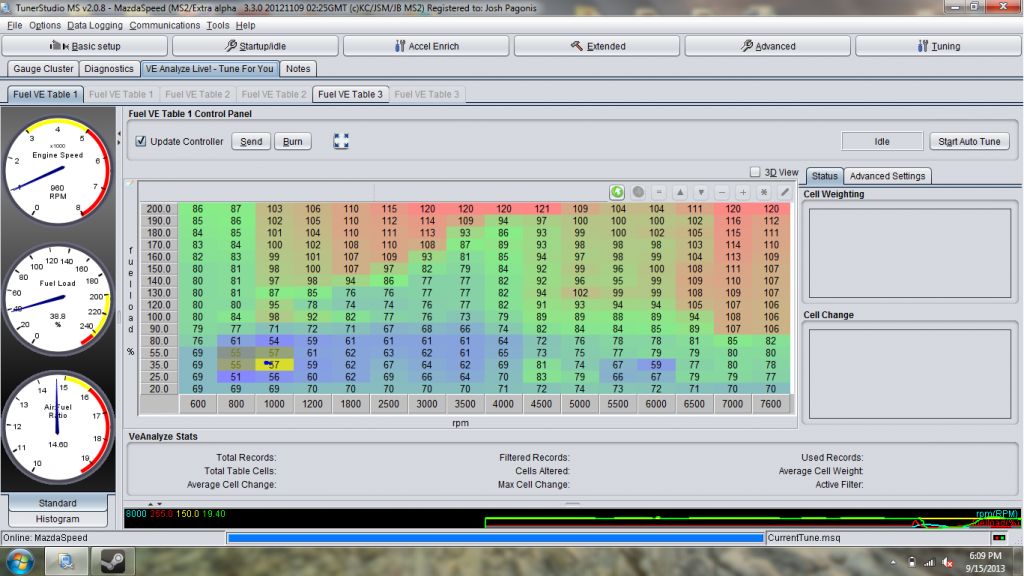The height and width of the screenshot is (576, 1024).
Task: Click the green arrow icon above the VE table
Action: pyautogui.click(x=618, y=192)
